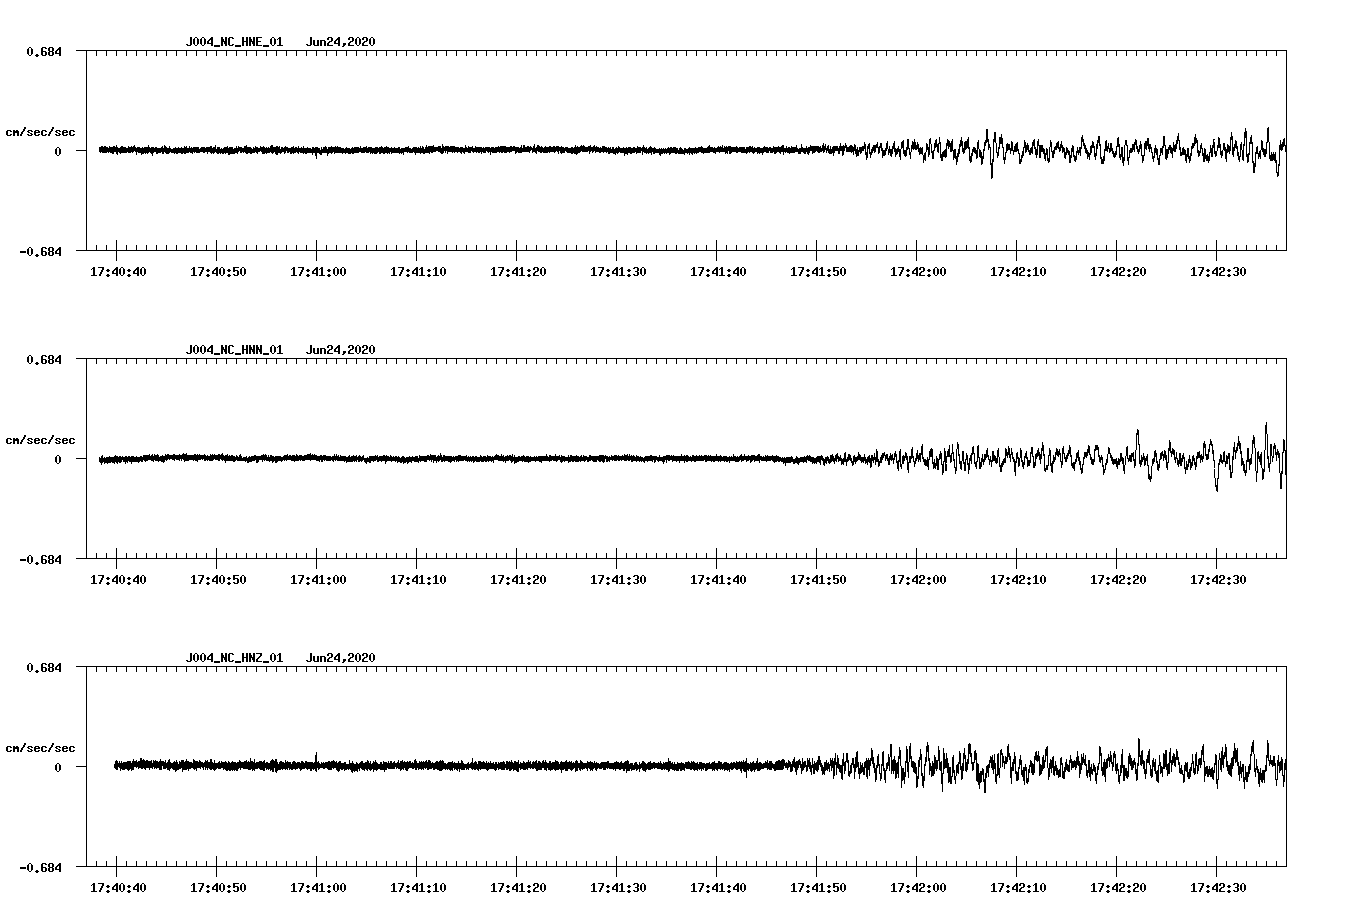Viewport: 1358px width, 924px height.
Task: Click the cm/sec/sec unit label of HNE plot
Action: [41, 132]
